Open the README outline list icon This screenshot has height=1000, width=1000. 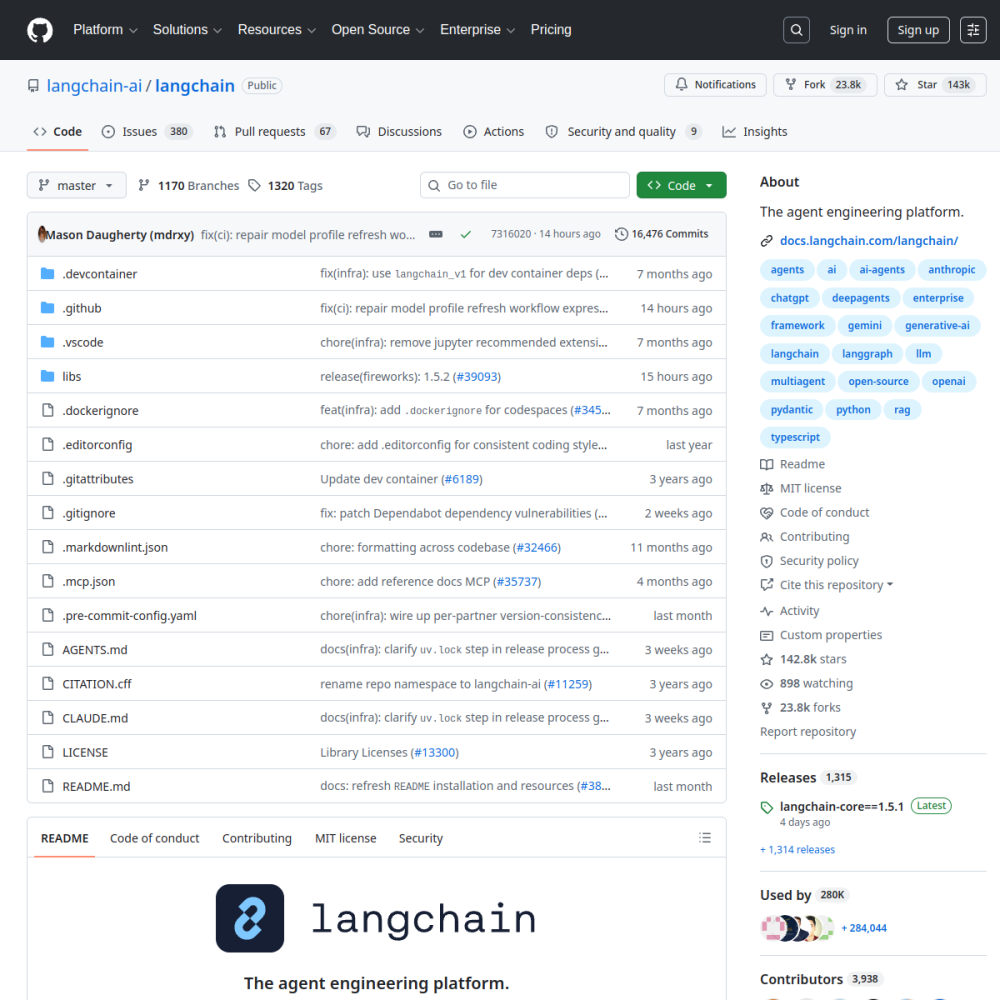pos(704,837)
